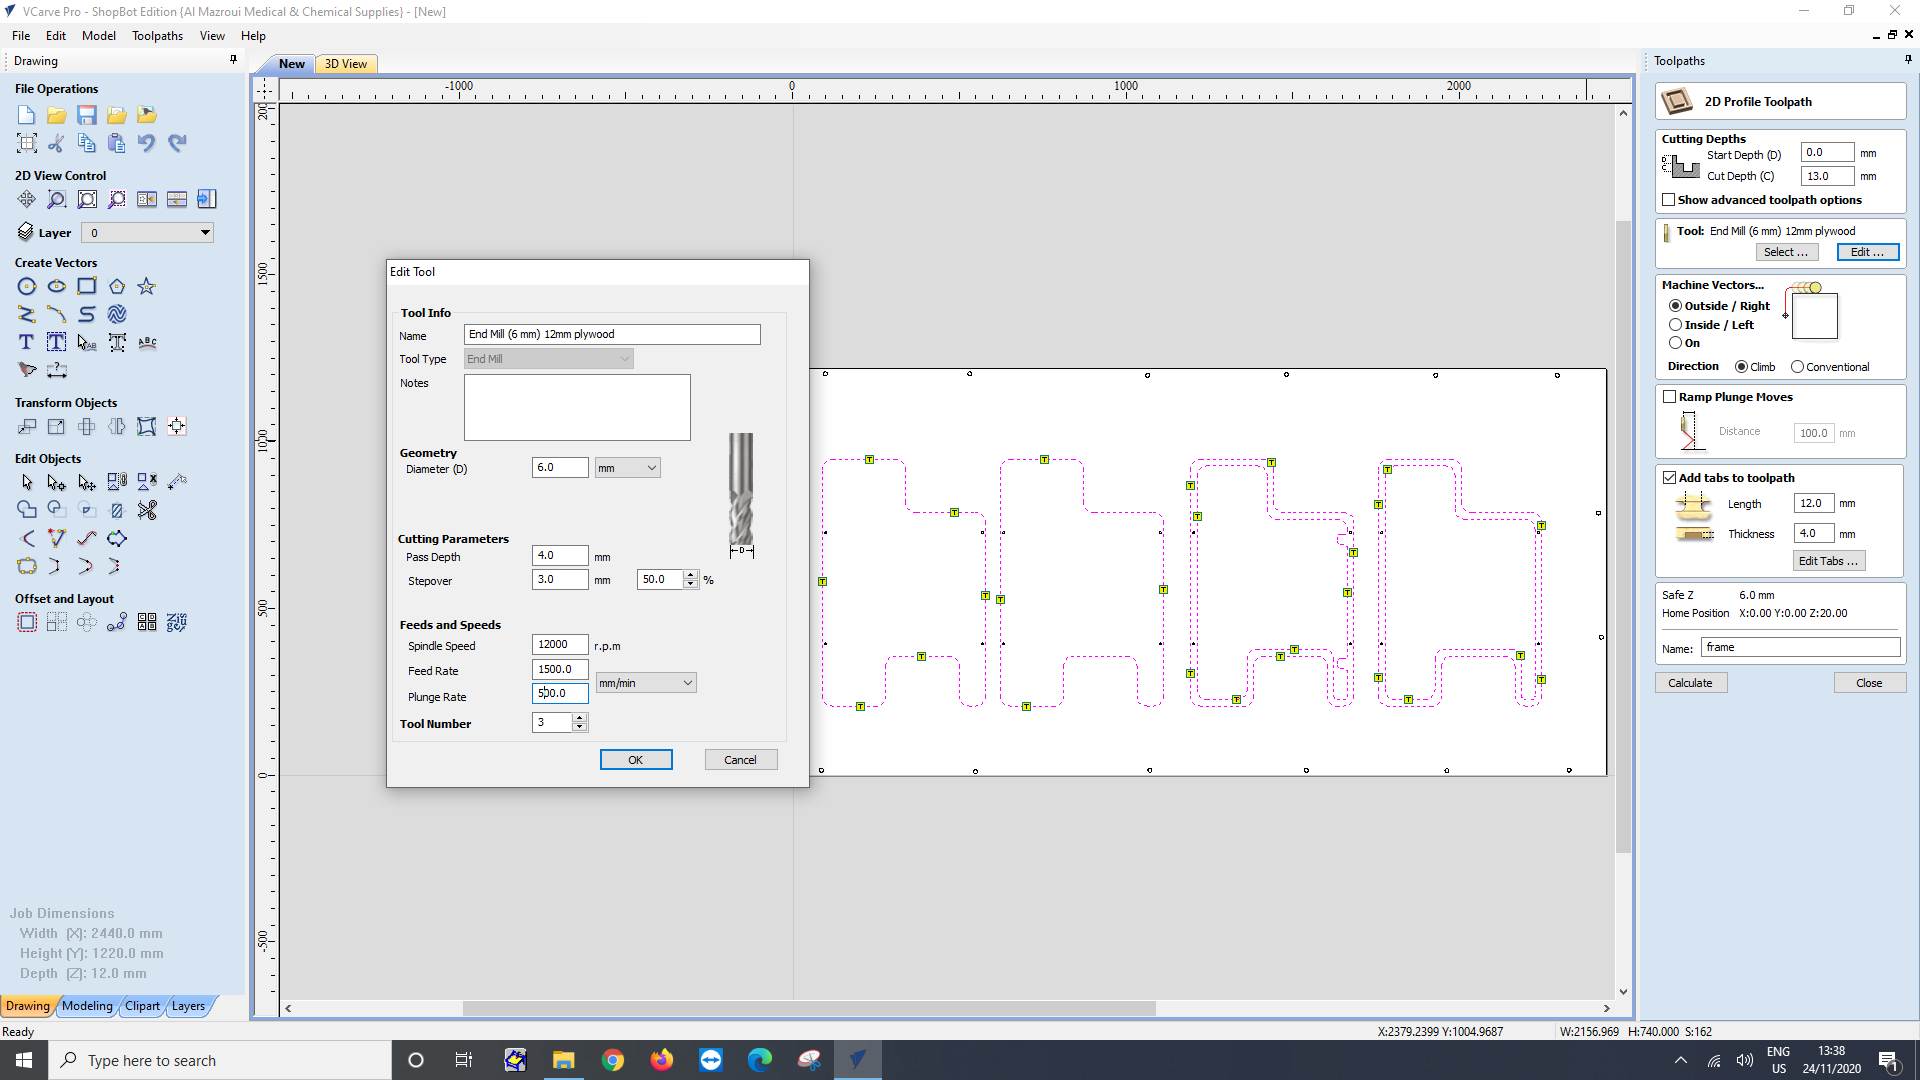Open the Layer dropdown list
Screen dimensions: 1920x1080
(205, 233)
